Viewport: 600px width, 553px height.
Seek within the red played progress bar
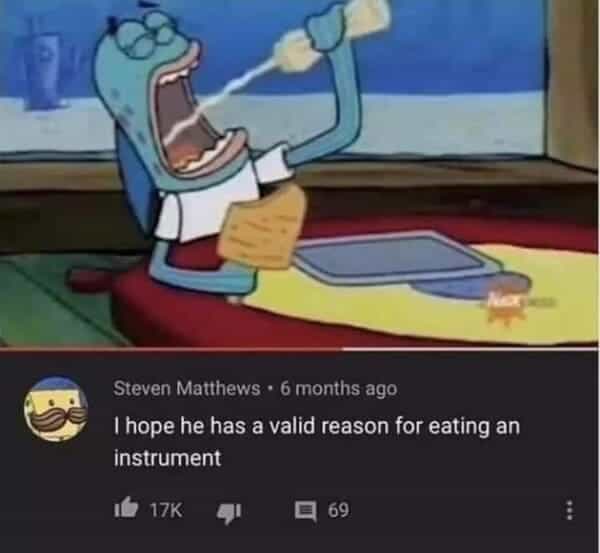pos(171,349)
